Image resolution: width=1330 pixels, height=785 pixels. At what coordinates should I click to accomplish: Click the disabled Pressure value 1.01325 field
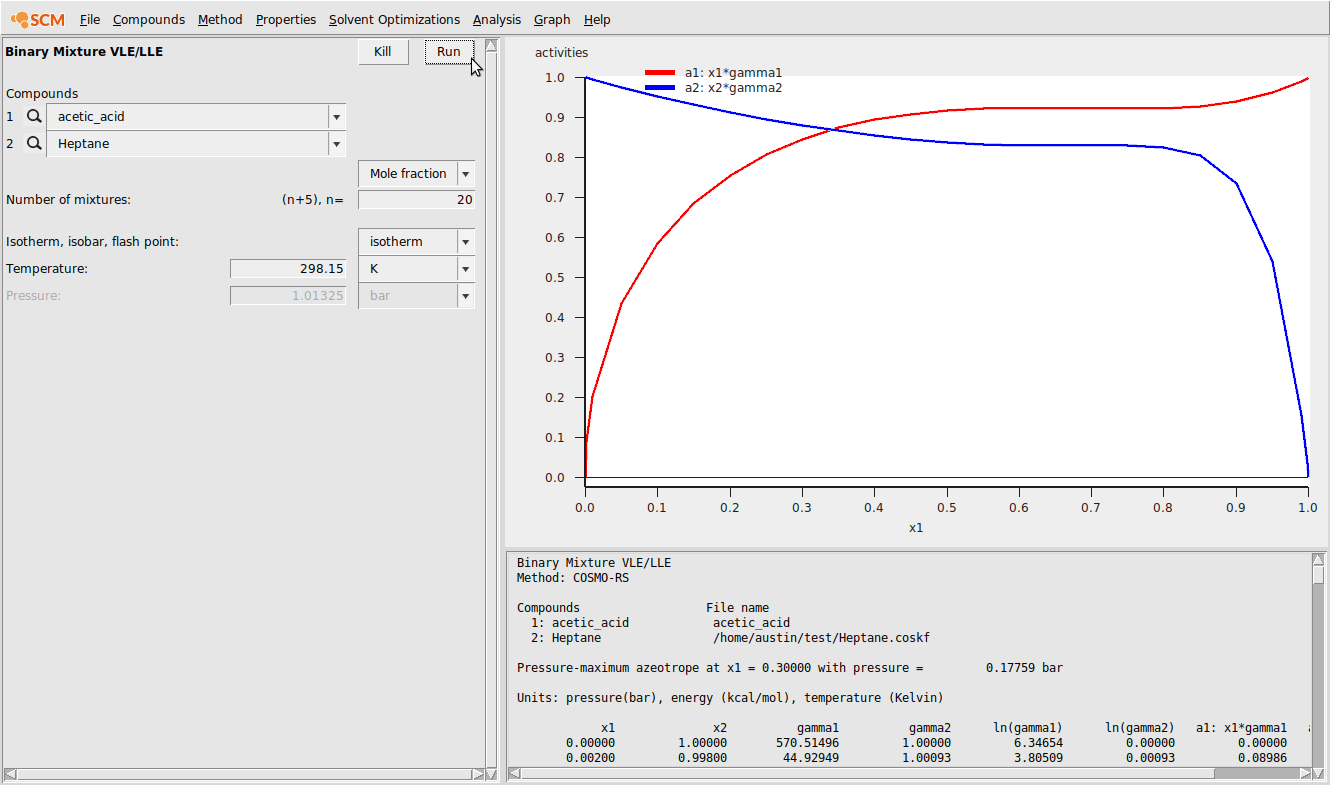click(288, 296)
